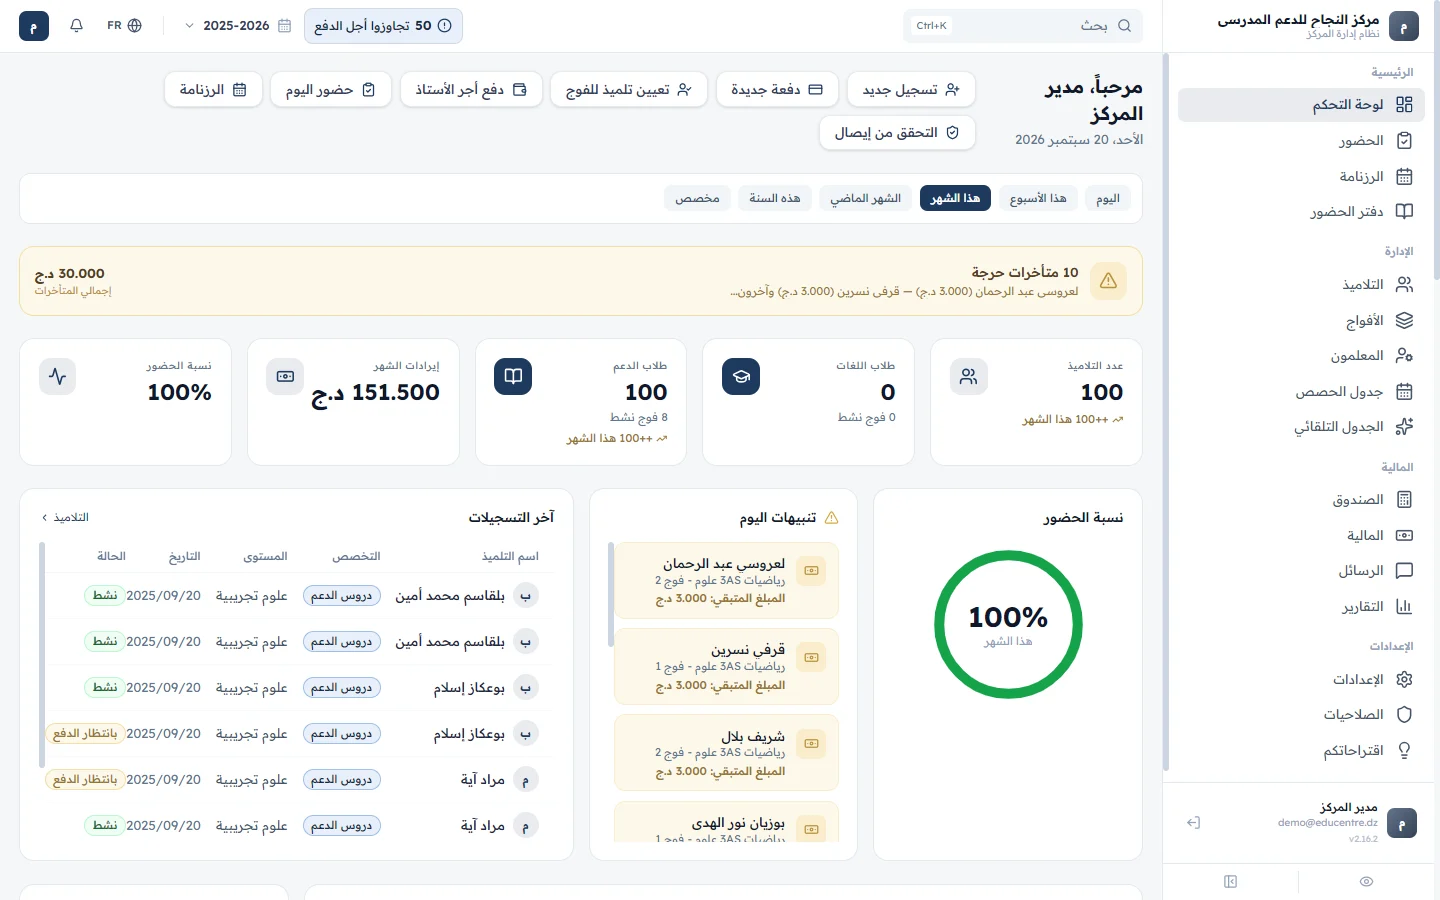Open the 2025-2026 school year dropdown

pyautogui.click(x=238, y=26)
